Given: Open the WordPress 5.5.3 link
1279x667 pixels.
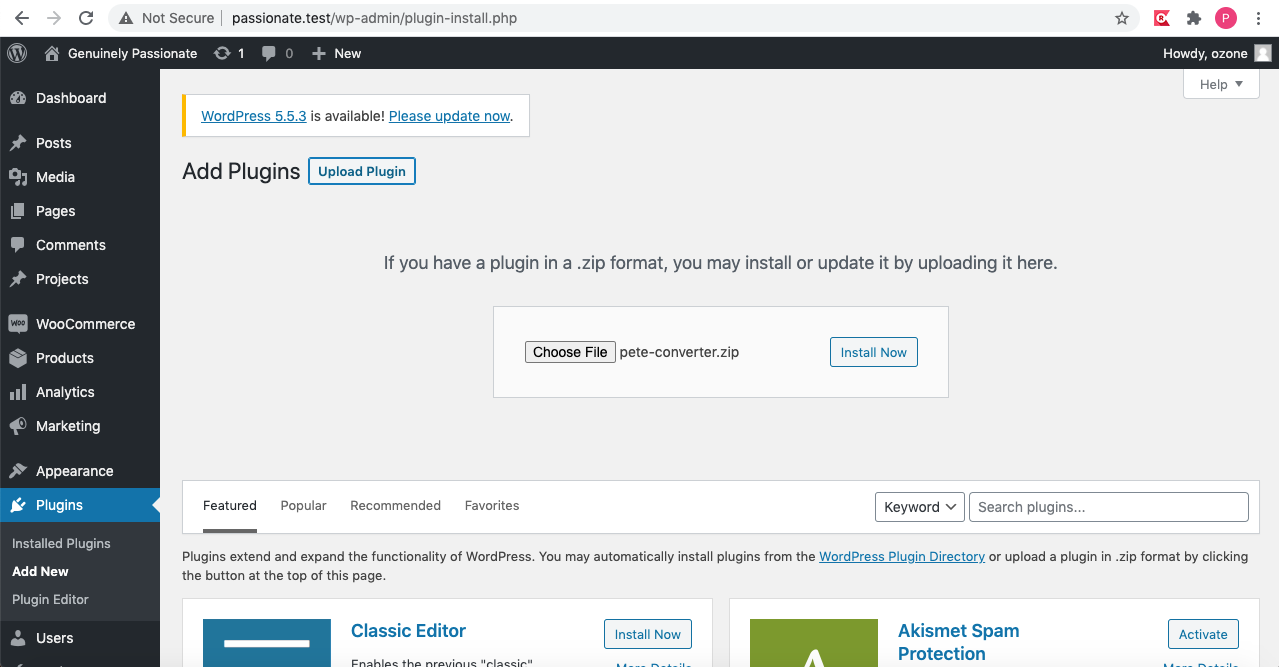Looking at the screenshot, I should pyautogui.click(x=254, y=116).
